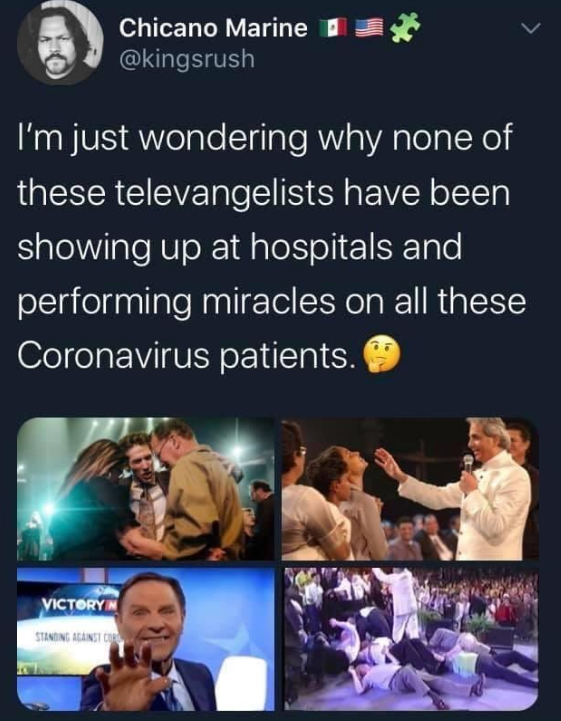561x721 pixels.
Task: Select the microphone held by the white-suited man
Action: (x=468, y=466)
